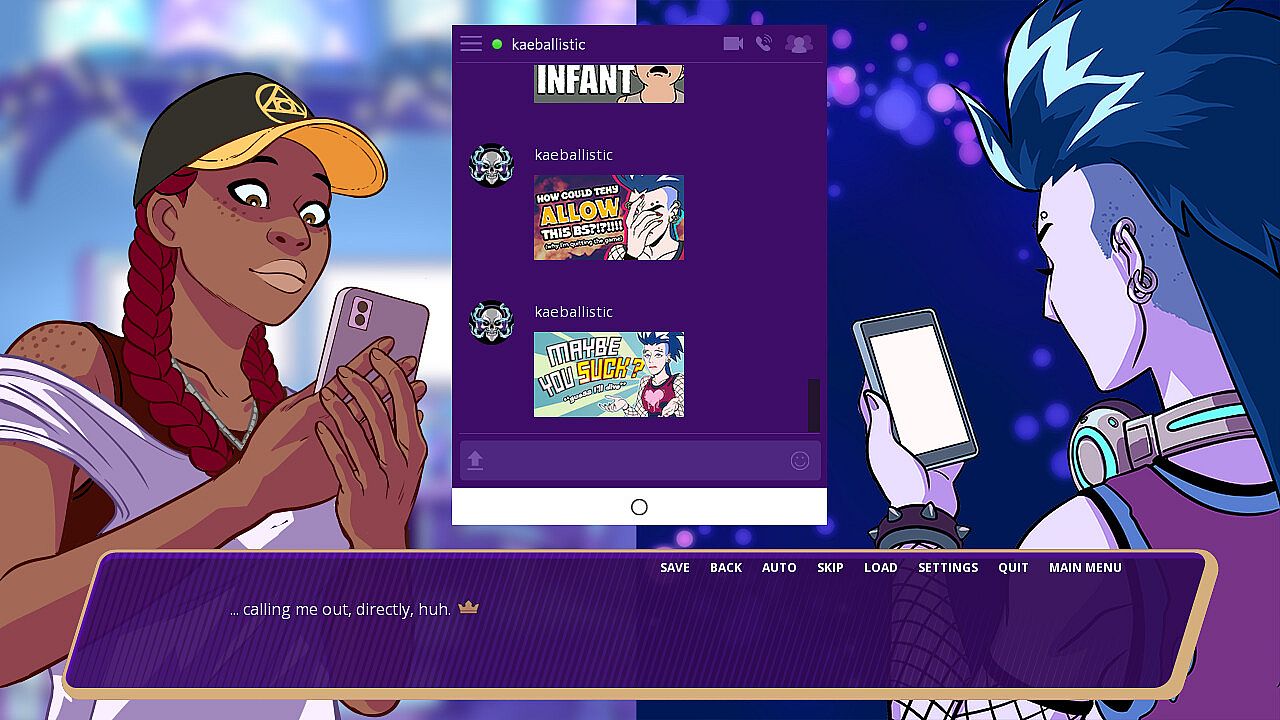Screen dimensions: 1280x720
Task: Open the group members icon
Action: point(798,44)
